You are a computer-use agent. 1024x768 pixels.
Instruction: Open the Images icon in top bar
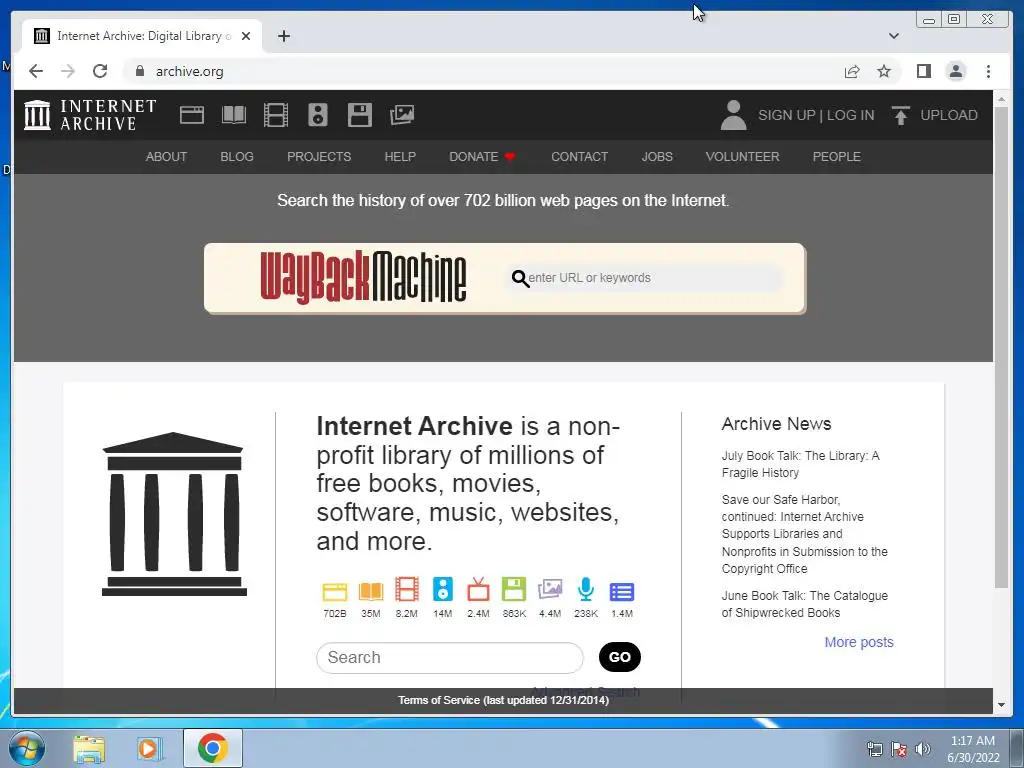(x=402, y=115)
